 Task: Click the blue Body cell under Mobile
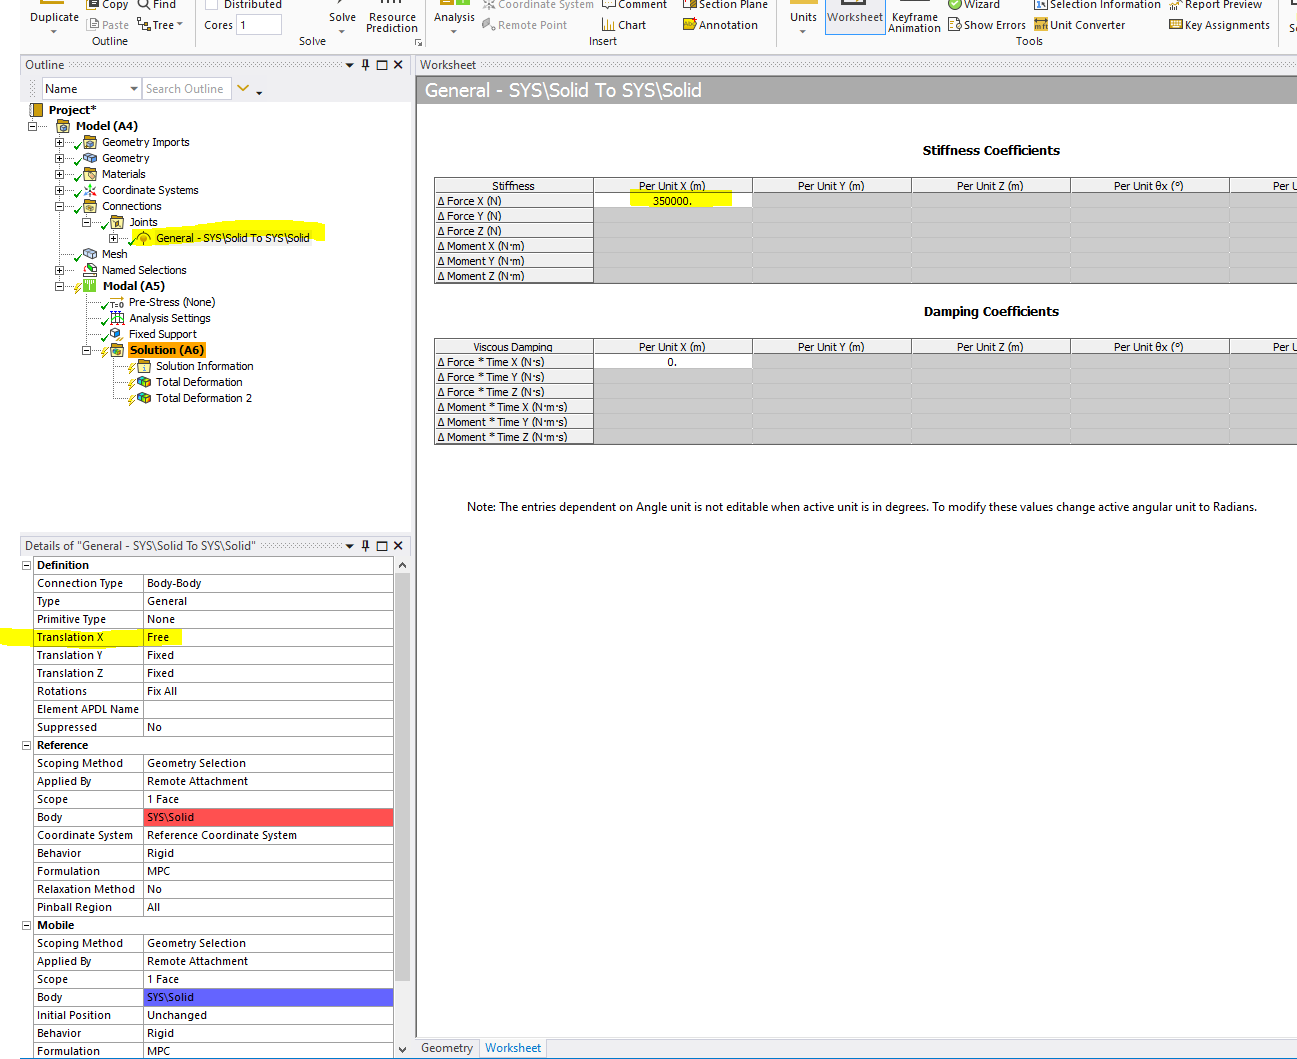(268, 997)
